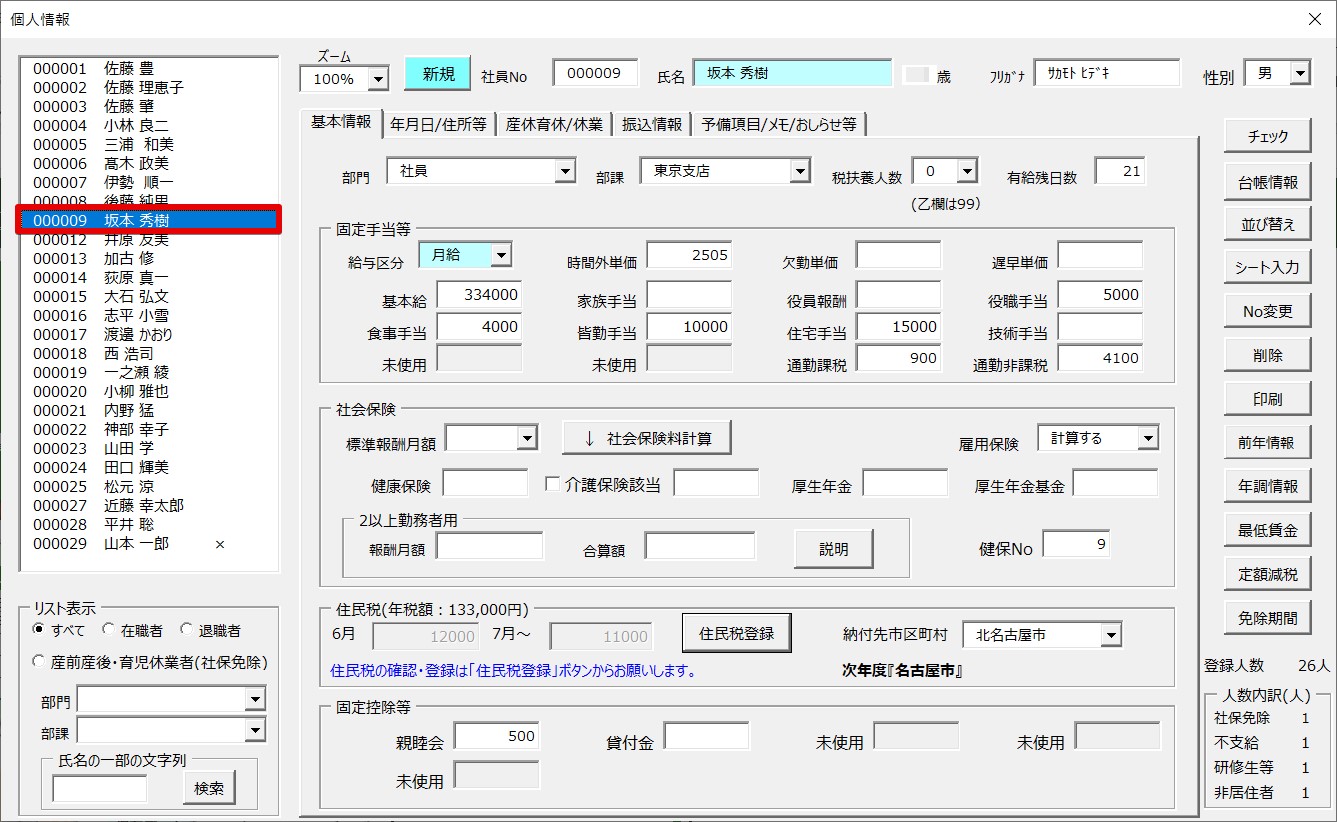Check the 介護保険該当 checkbox
The height and width of the screenshot is (822, 1337).
[x=552, y=484]
